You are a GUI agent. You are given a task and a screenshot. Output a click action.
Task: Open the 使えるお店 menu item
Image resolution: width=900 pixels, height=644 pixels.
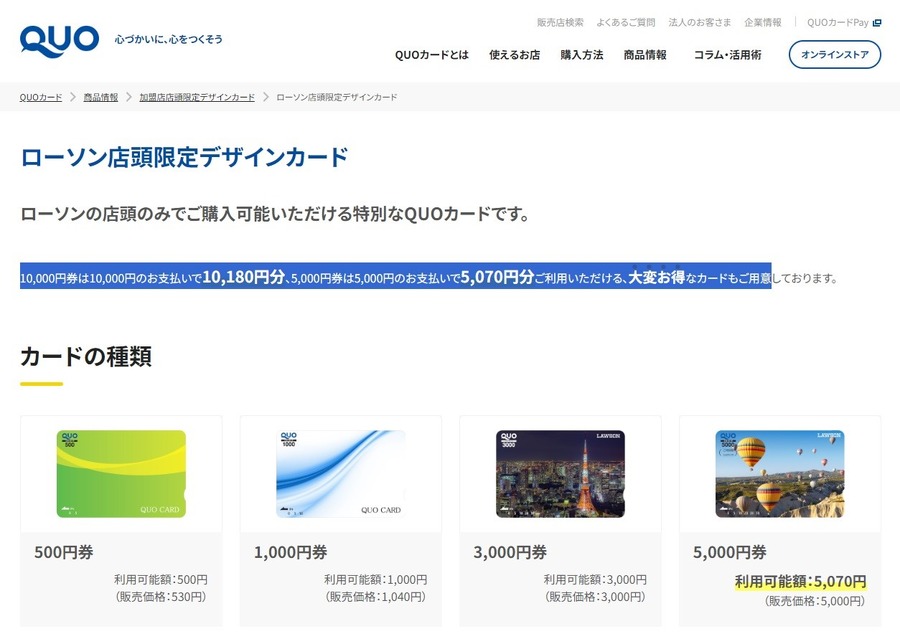(514, 55)
